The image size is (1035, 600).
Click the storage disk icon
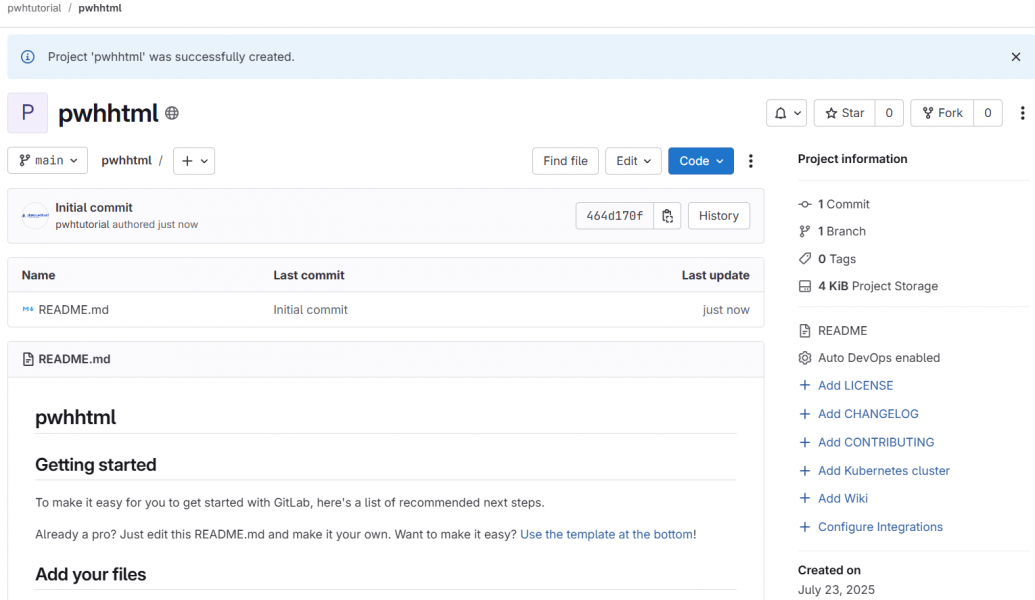tap(805, 286)
